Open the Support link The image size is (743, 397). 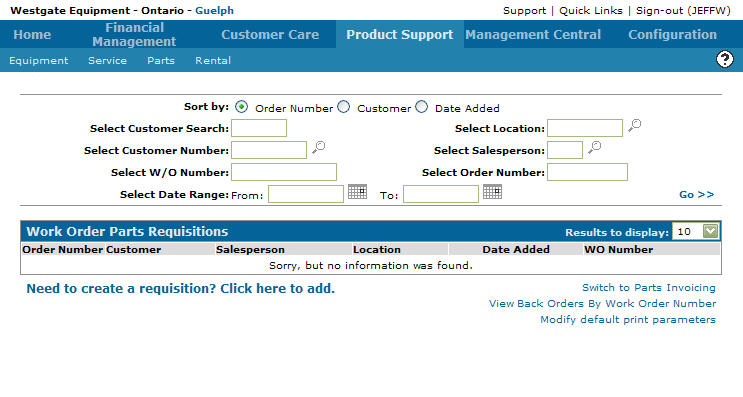(x=524, y=11)
